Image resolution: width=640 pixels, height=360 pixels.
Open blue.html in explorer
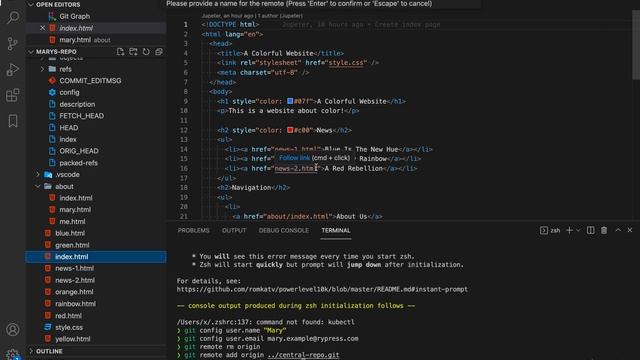70,233
